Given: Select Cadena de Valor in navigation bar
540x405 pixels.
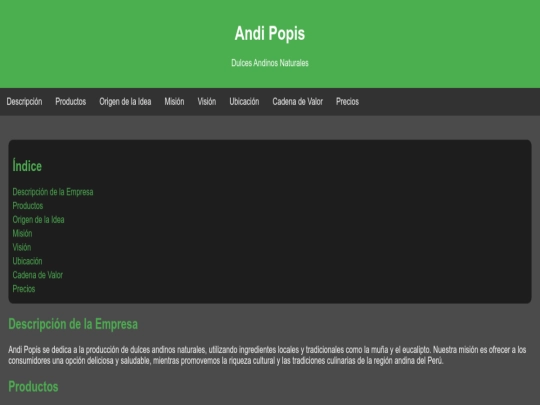Looking at the screenshot, I should coord(298,102).
